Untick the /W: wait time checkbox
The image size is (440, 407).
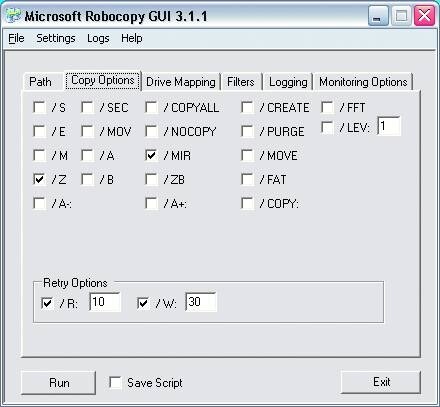pos(143,303)
